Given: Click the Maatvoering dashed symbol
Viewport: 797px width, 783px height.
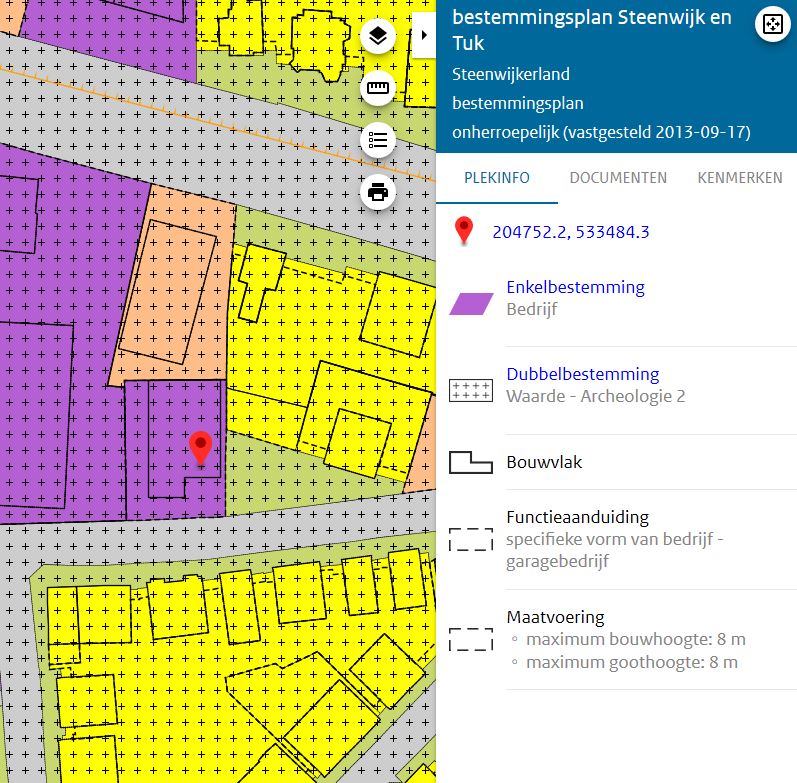Looking at the screenshot, I should coord(471,640).
